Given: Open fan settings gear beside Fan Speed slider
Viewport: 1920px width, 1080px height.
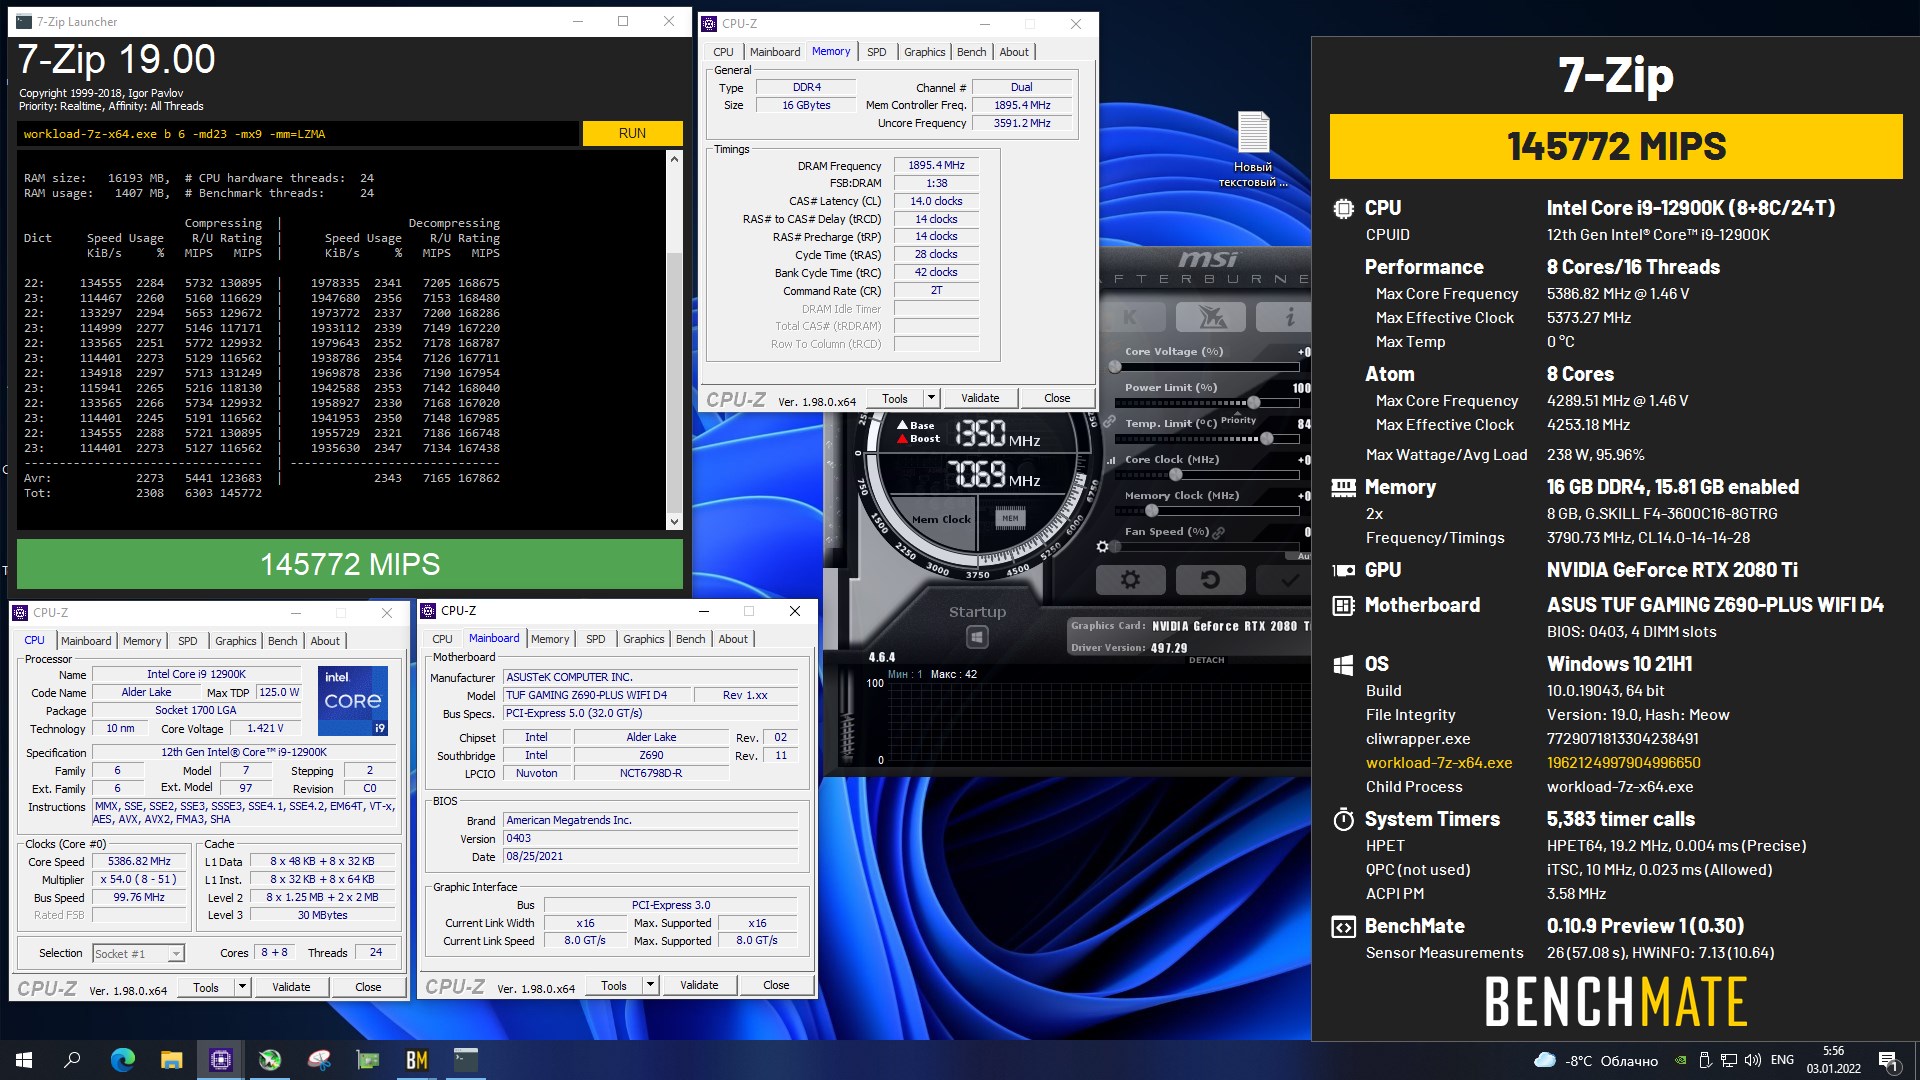Looking at the screenshot, I should [1102, 547].
